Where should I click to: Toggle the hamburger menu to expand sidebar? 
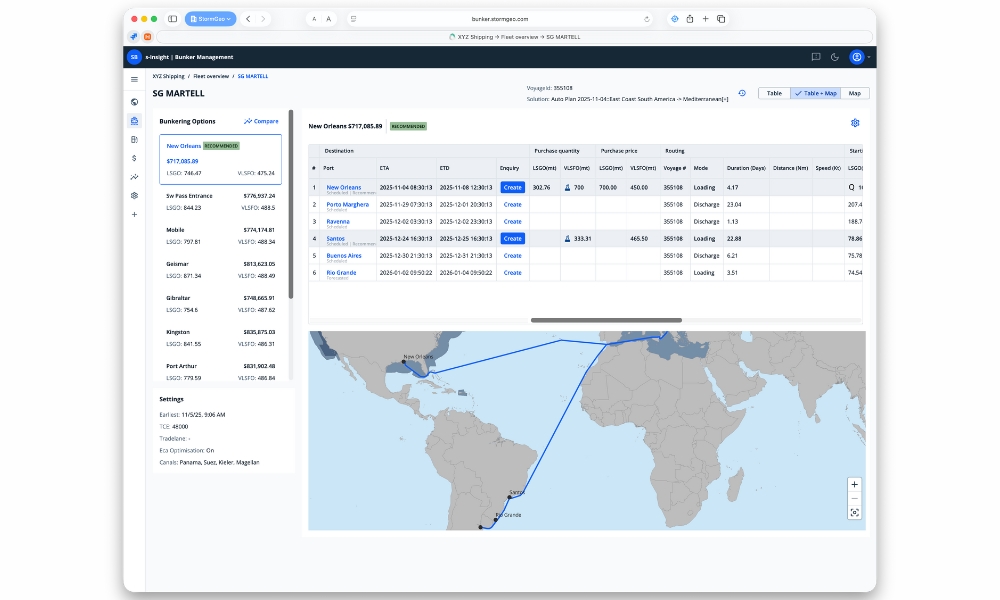click(134, 79)
